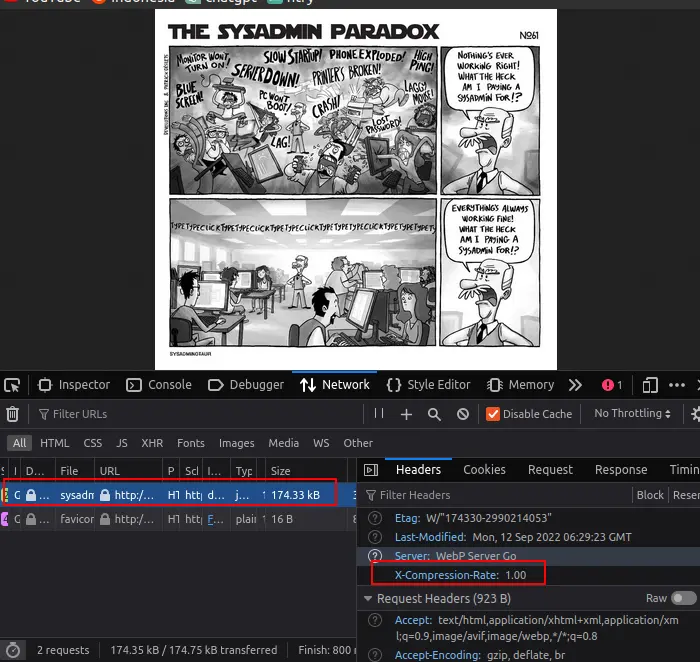Open Server header help icon
Image resolution: width=700 pixels, height=662 pixels.
(375, 556)
